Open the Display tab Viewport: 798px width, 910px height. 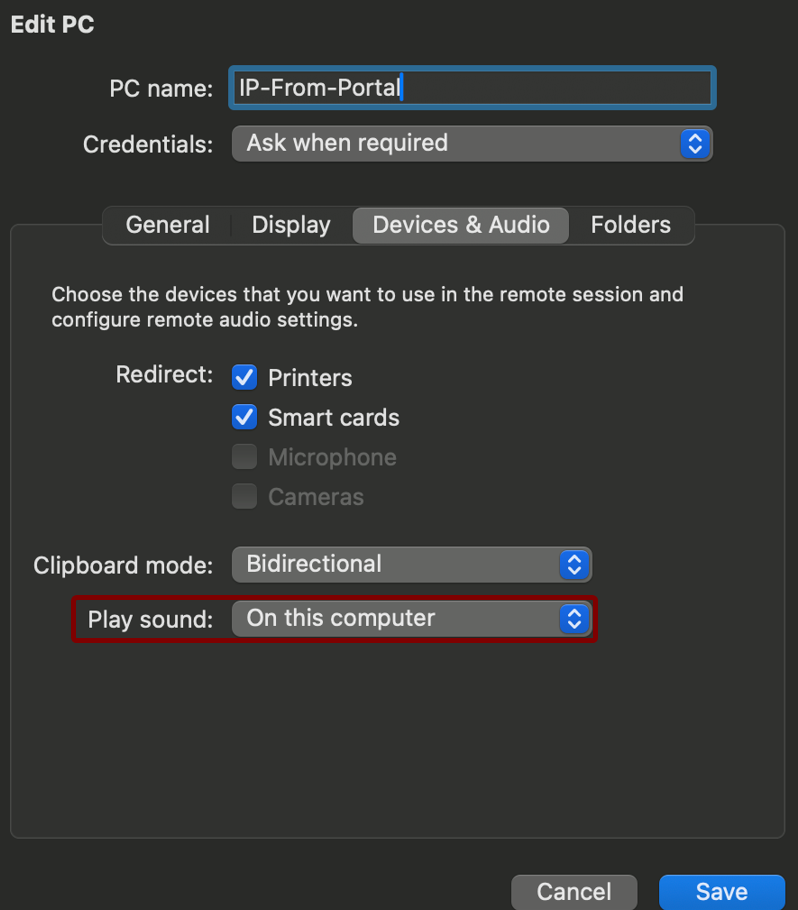point(291,225)
